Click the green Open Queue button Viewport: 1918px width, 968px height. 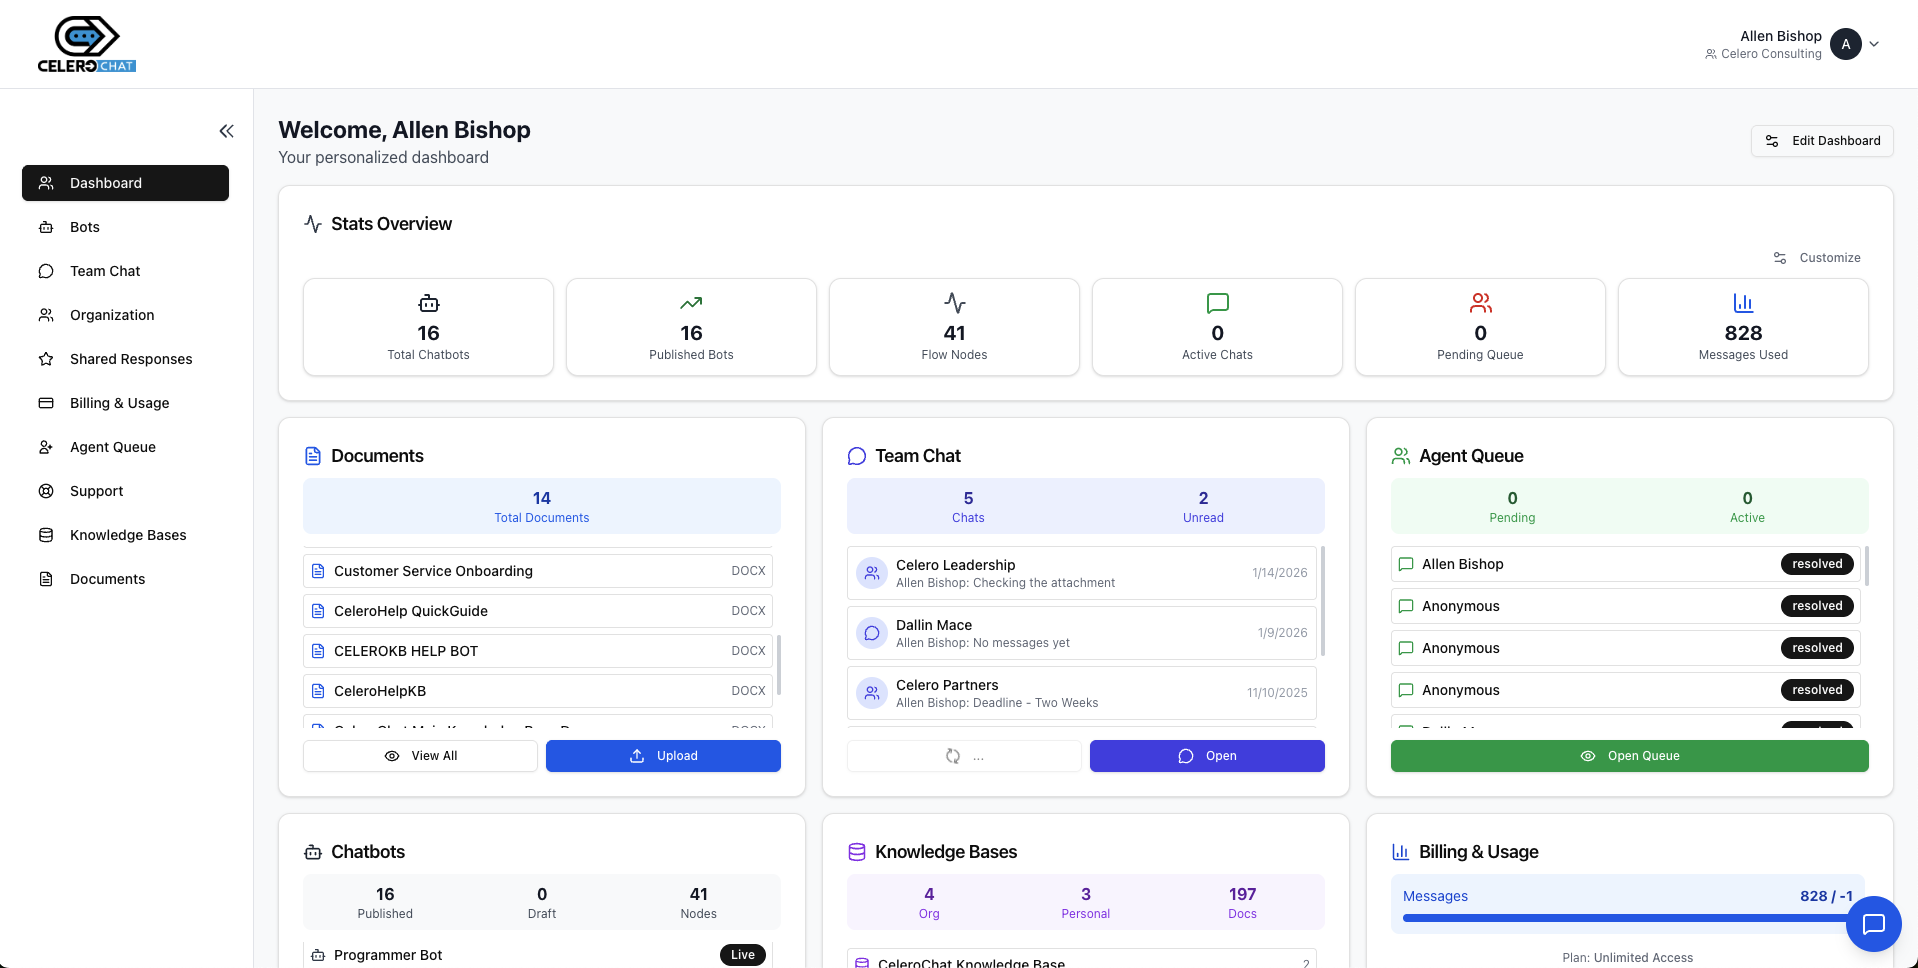[x=1630, y=756]
